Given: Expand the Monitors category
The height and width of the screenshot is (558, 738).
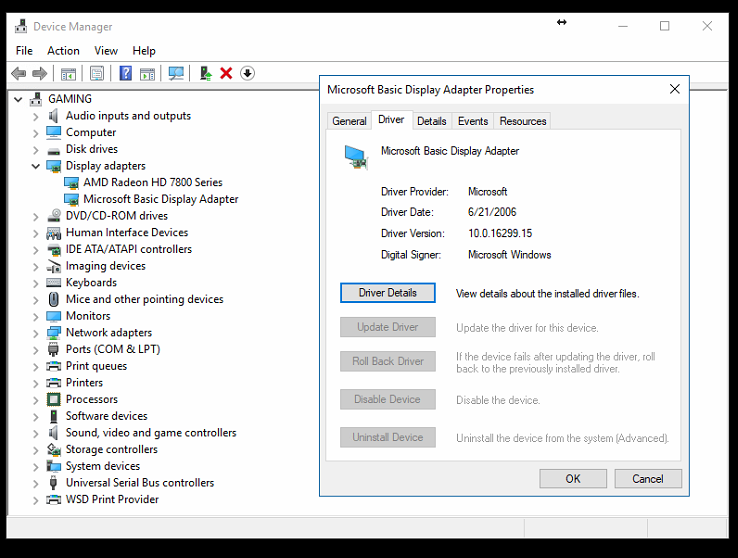Looking at the screenshot, I should click(x=36, y=317).
